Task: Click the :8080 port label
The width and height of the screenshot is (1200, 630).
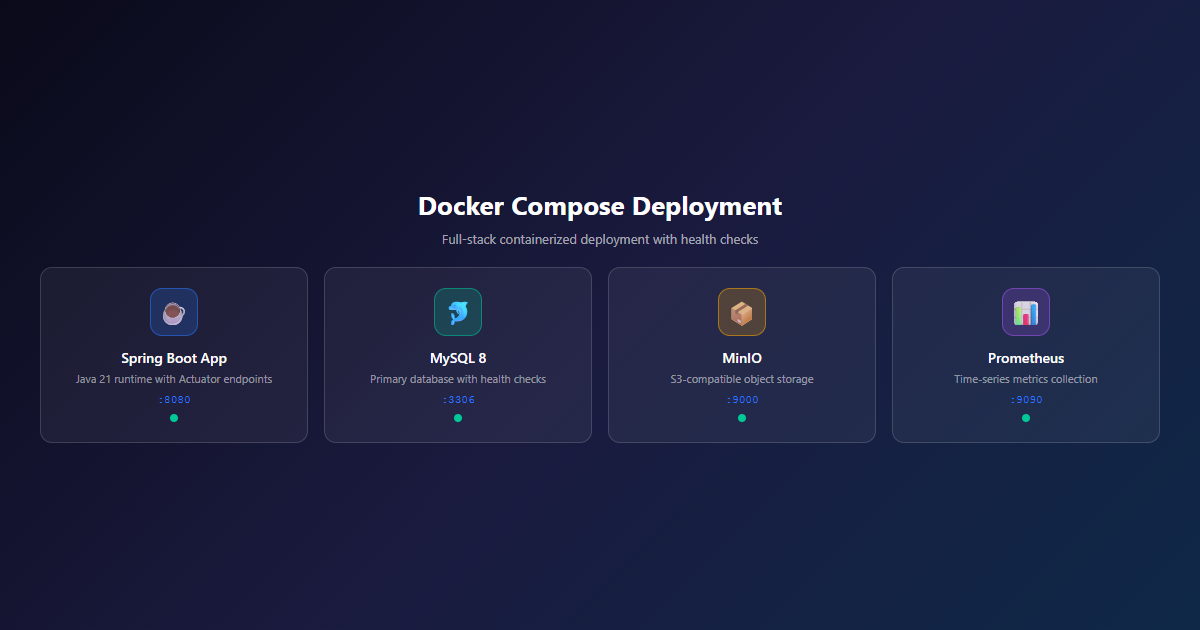Action: coord(174,400)
